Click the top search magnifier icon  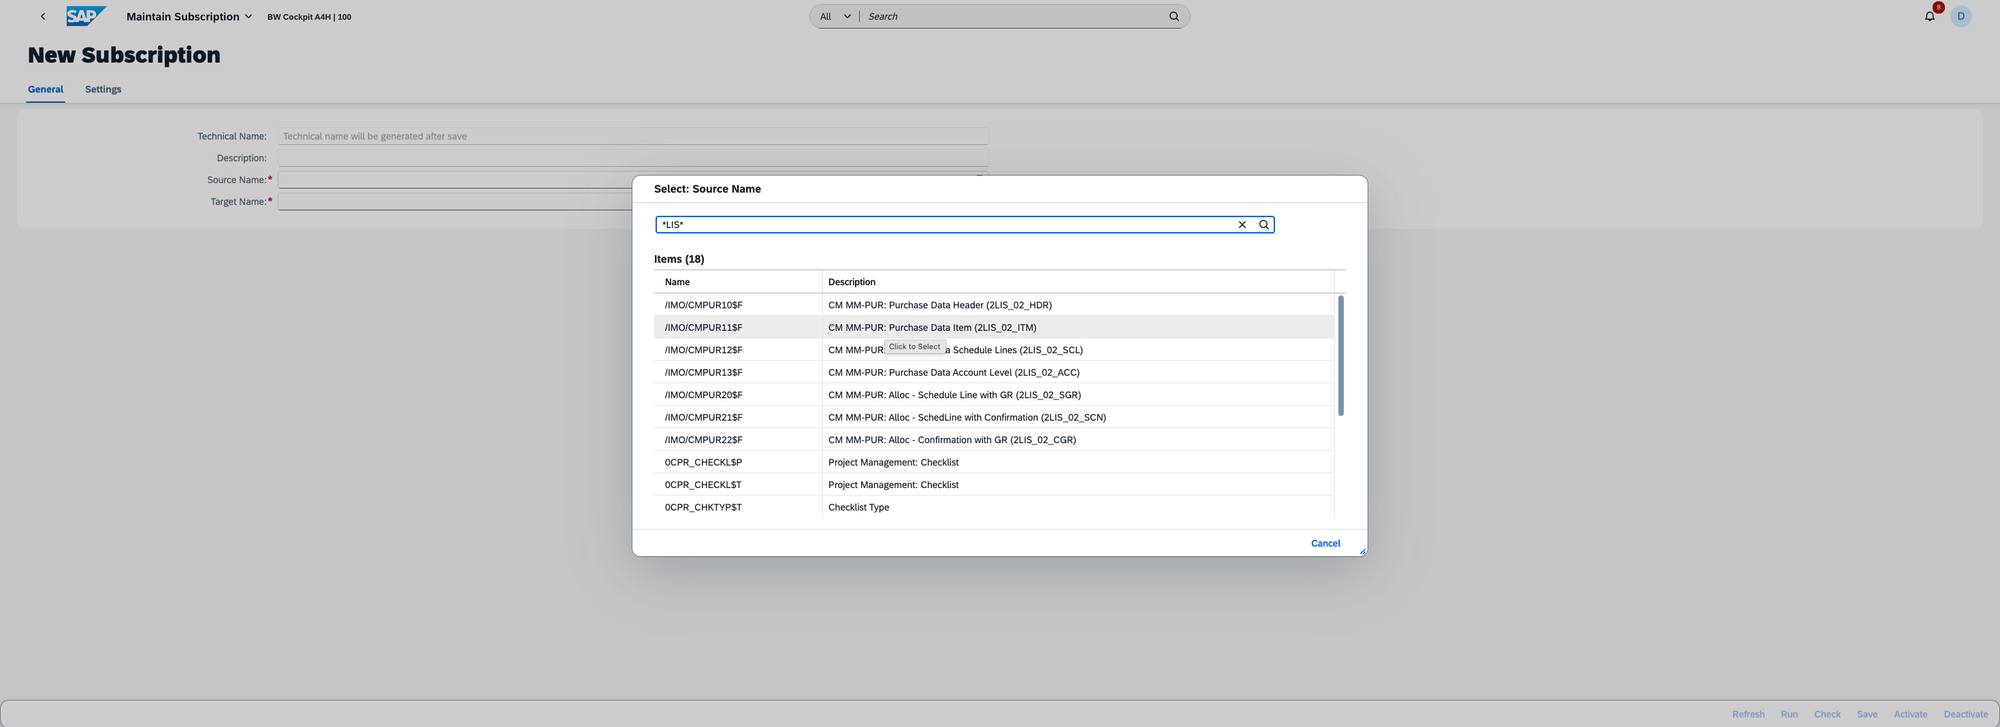(1174, 16)
